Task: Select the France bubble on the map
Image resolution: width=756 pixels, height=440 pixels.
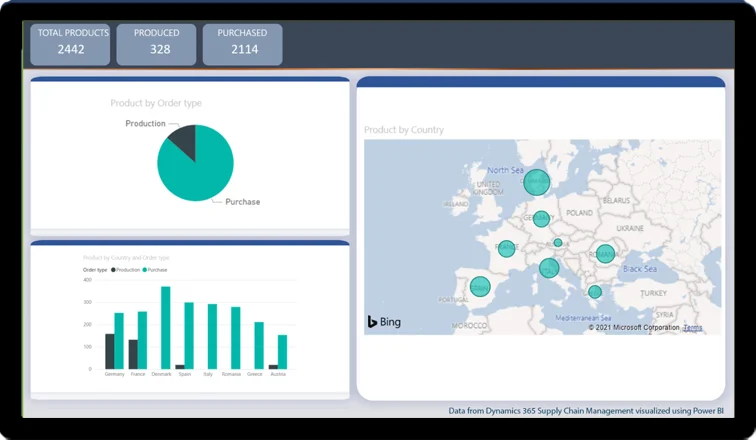Action: pos(507,248)
